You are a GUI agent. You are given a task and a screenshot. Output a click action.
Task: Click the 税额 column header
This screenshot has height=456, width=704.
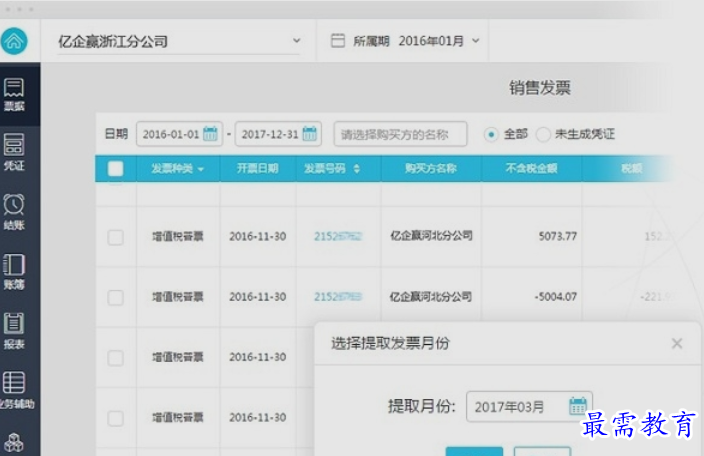coord(631,168)
